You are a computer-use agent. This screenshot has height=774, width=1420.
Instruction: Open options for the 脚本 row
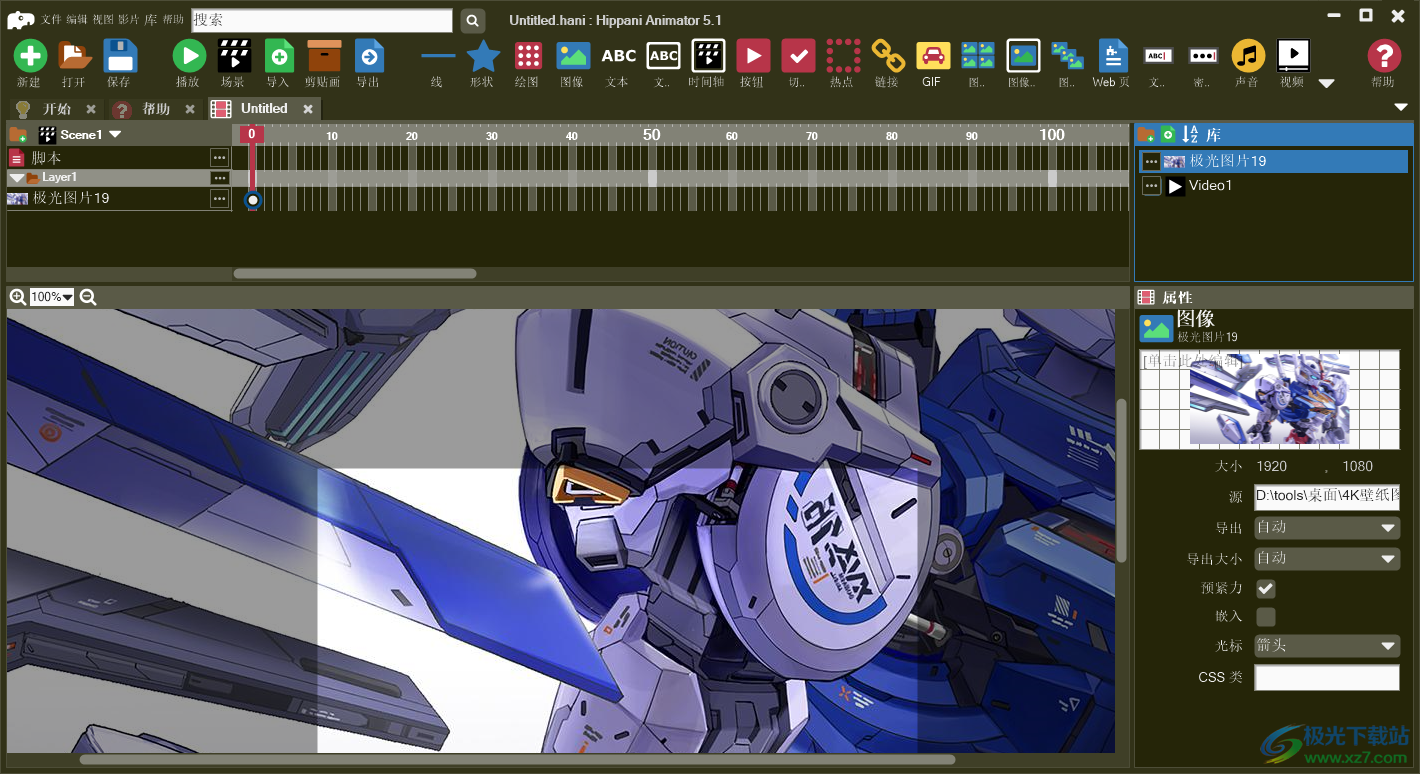click(219, 158)
